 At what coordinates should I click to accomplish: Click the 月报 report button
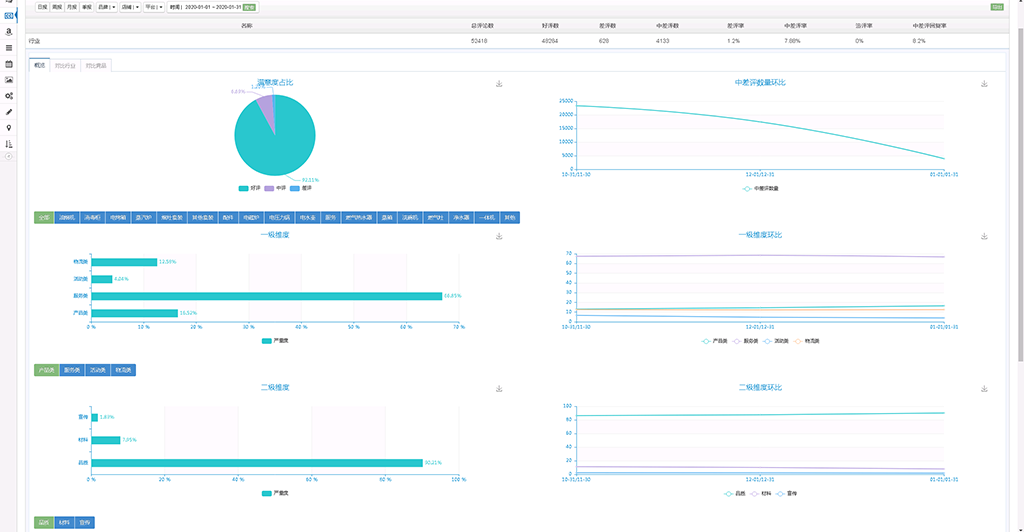tap(71, 6)
